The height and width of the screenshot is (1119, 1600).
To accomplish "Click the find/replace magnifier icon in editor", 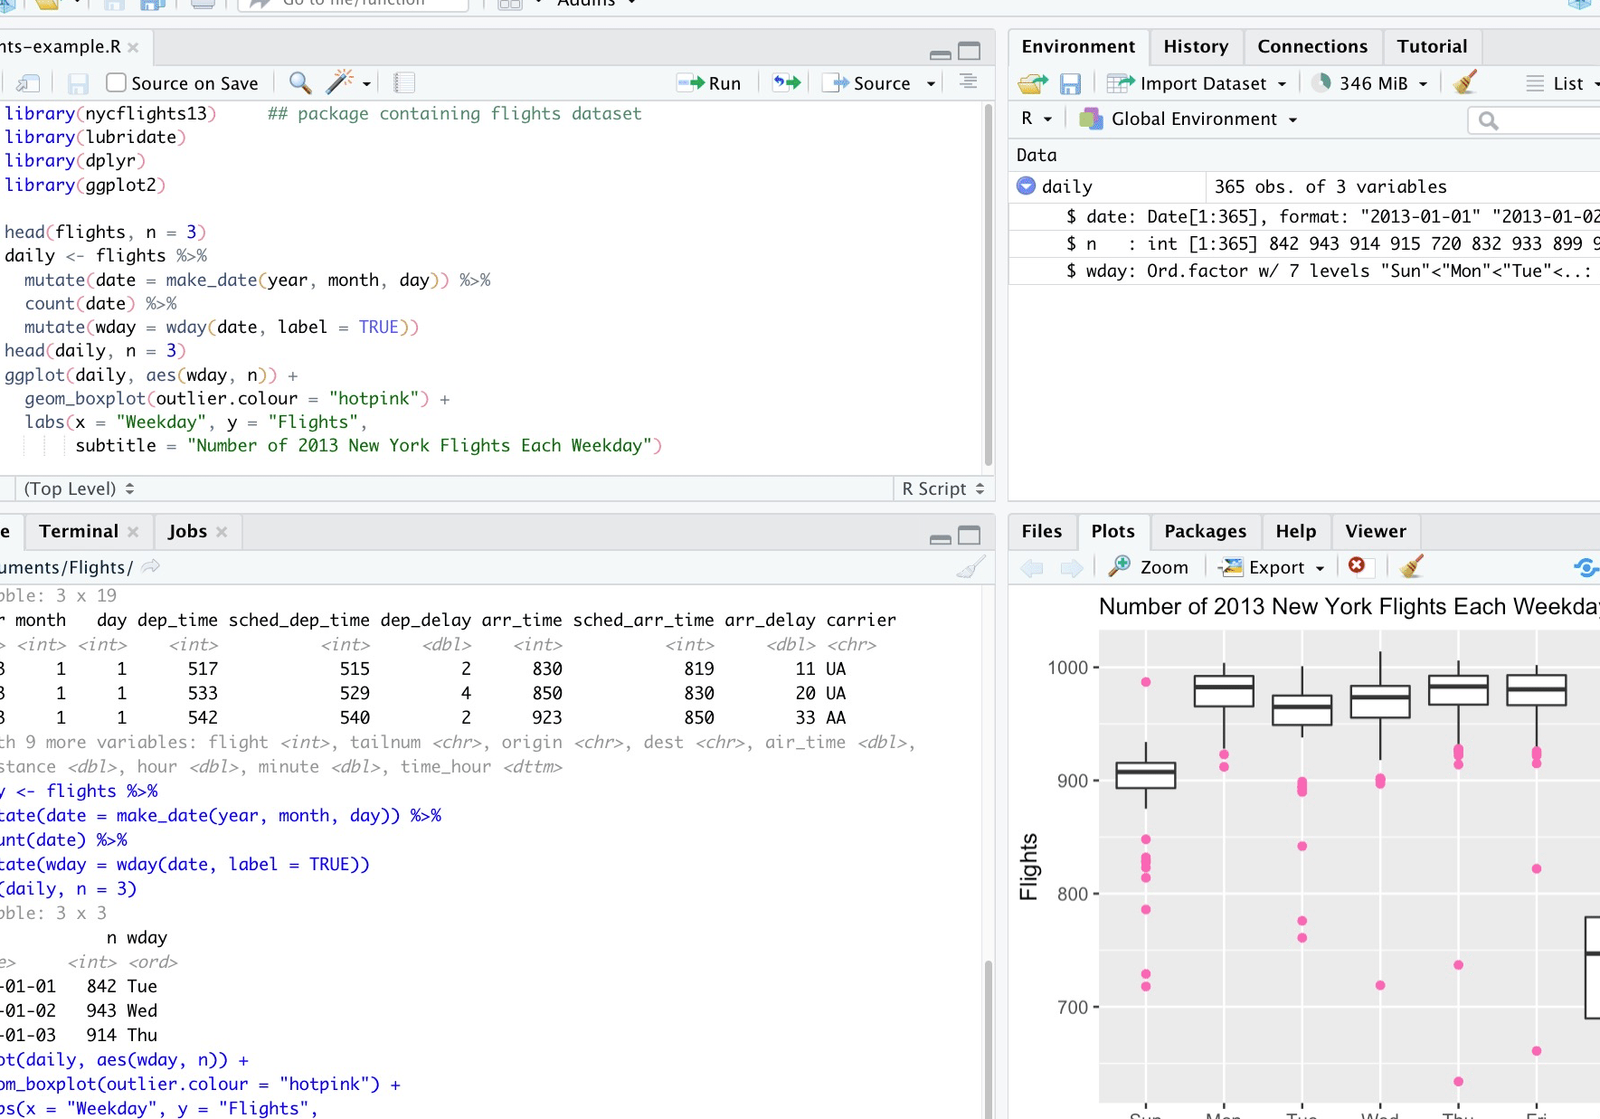I will (x=299, y=83).
